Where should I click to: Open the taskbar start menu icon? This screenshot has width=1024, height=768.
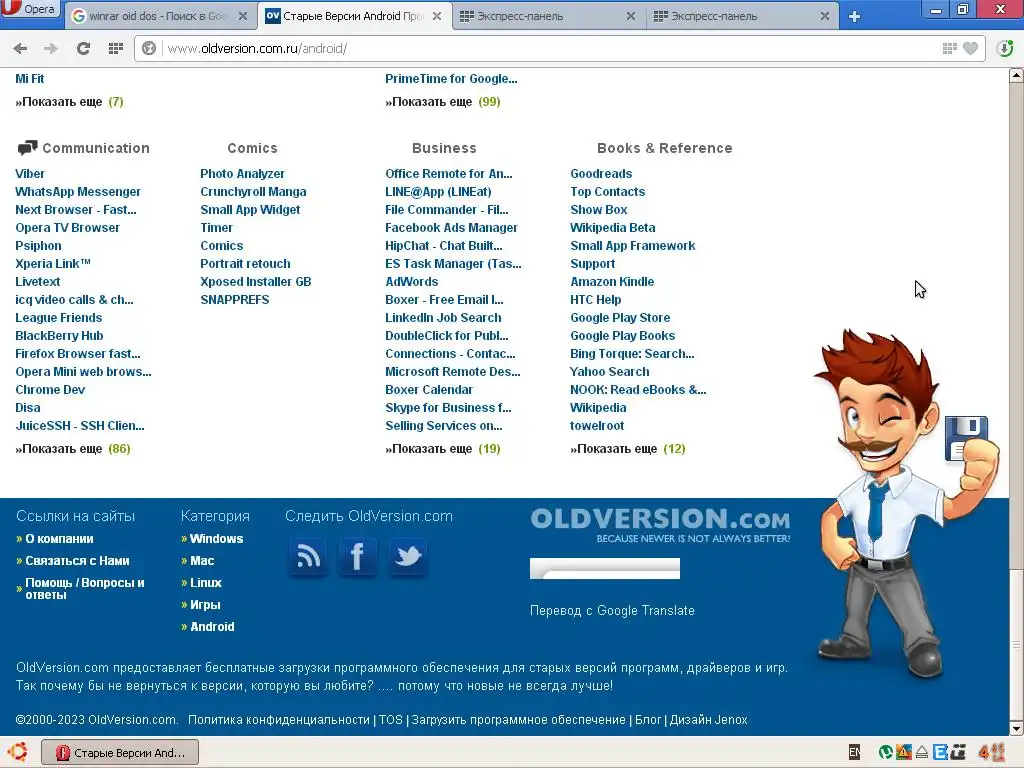point(17,752)
